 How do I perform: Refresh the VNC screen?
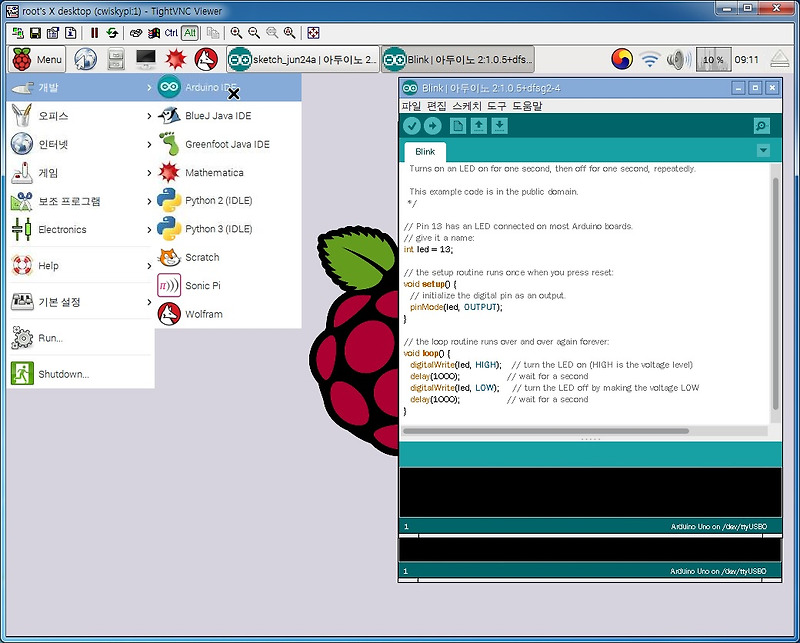tap(112, 33)
